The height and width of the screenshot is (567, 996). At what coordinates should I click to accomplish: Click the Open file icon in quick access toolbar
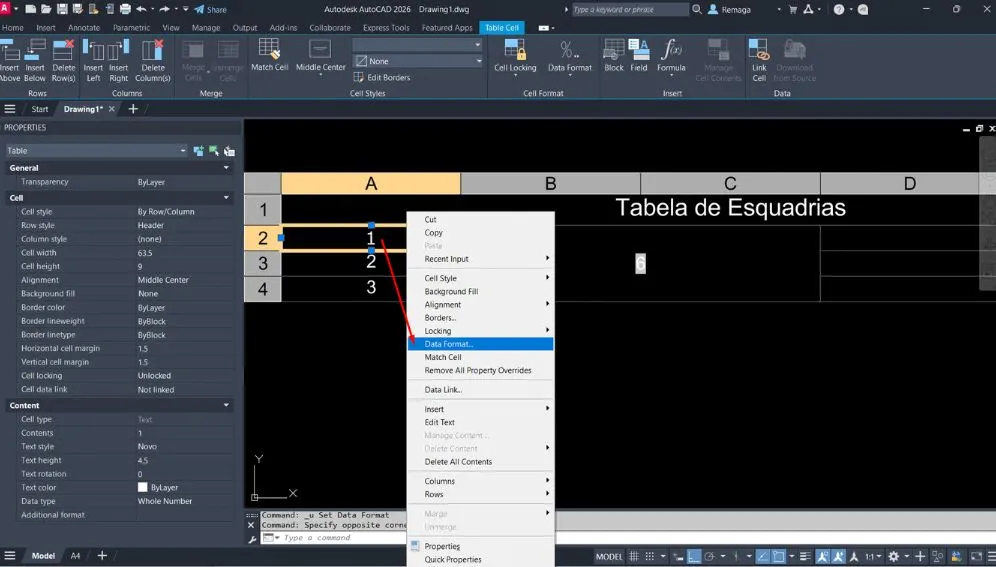click(46, 9)
